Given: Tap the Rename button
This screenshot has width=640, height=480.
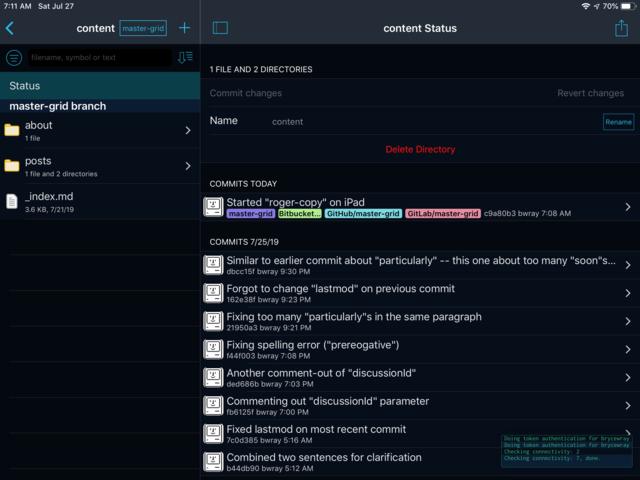Looking at the screenshot, I should 618,122.
